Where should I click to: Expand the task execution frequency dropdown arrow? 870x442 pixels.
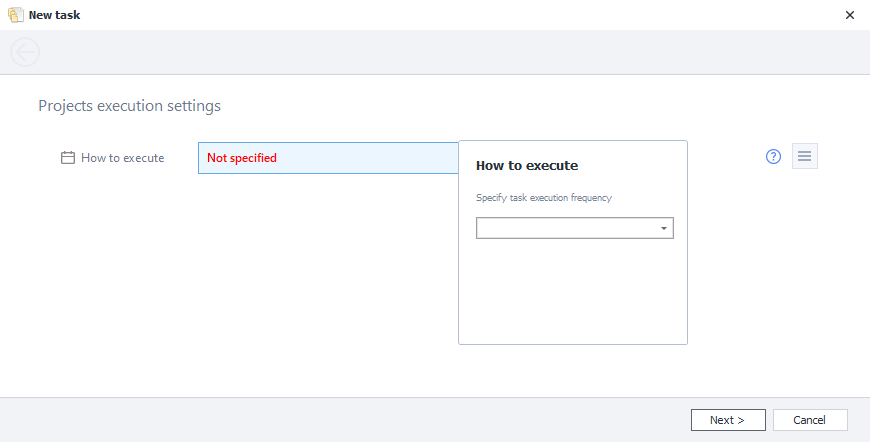pyautogui.click(x=664, y=229)
